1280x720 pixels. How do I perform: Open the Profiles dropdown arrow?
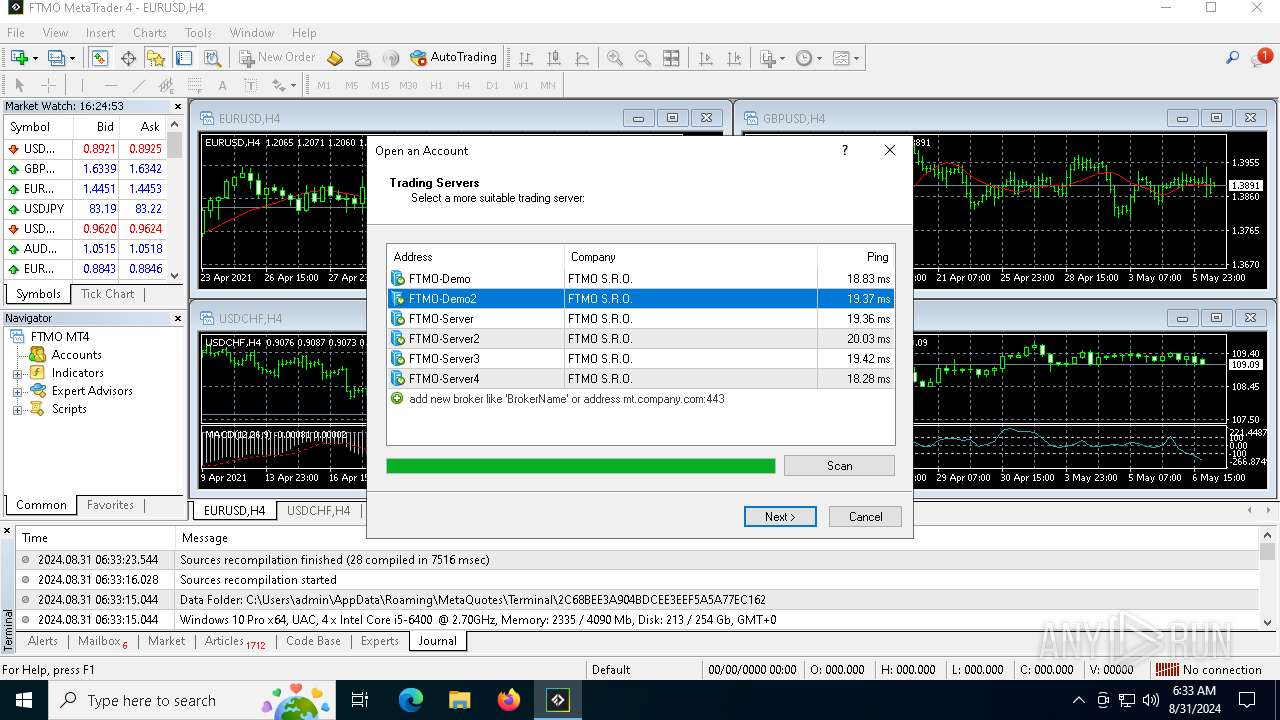coord(70,59)
